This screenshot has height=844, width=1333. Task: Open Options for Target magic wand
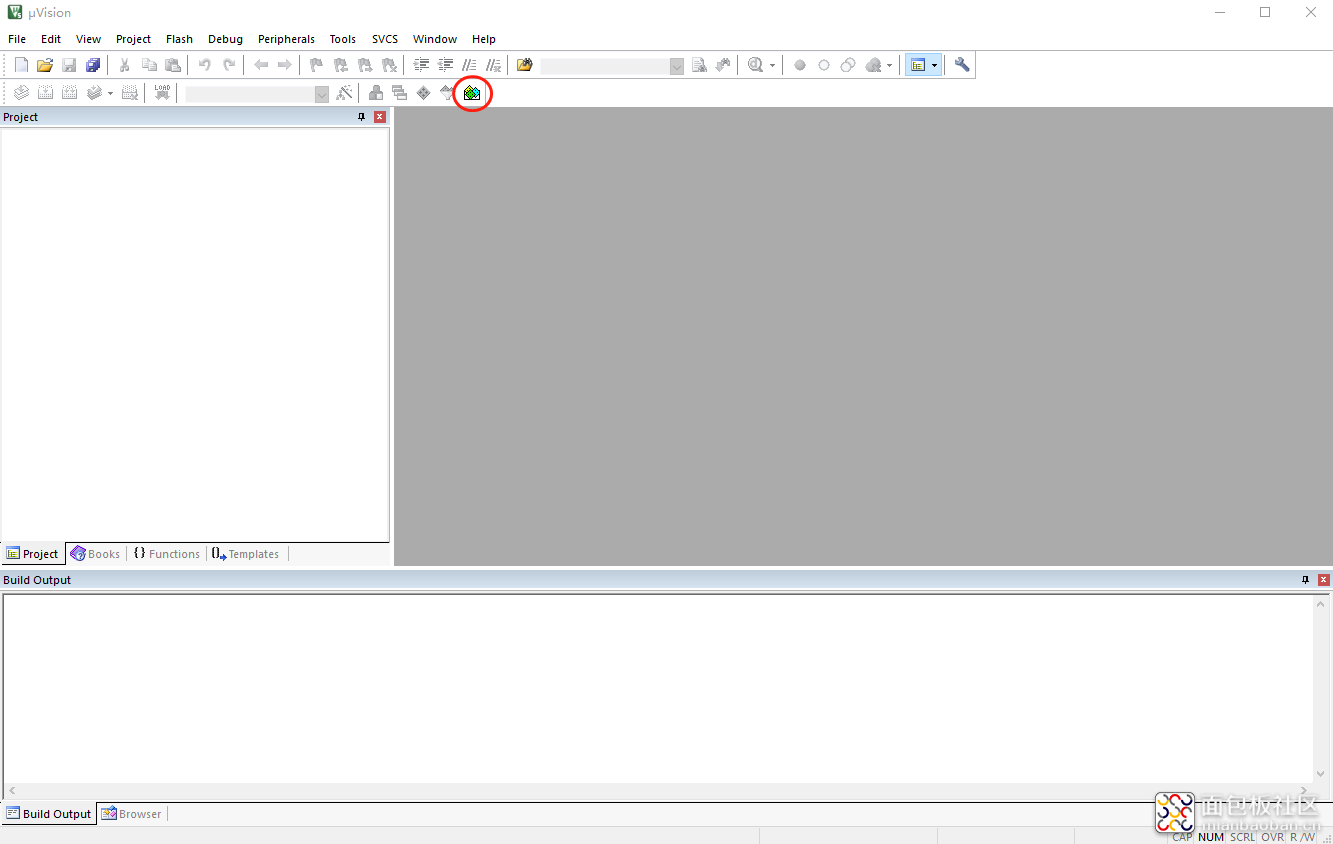tap(344, 93)
